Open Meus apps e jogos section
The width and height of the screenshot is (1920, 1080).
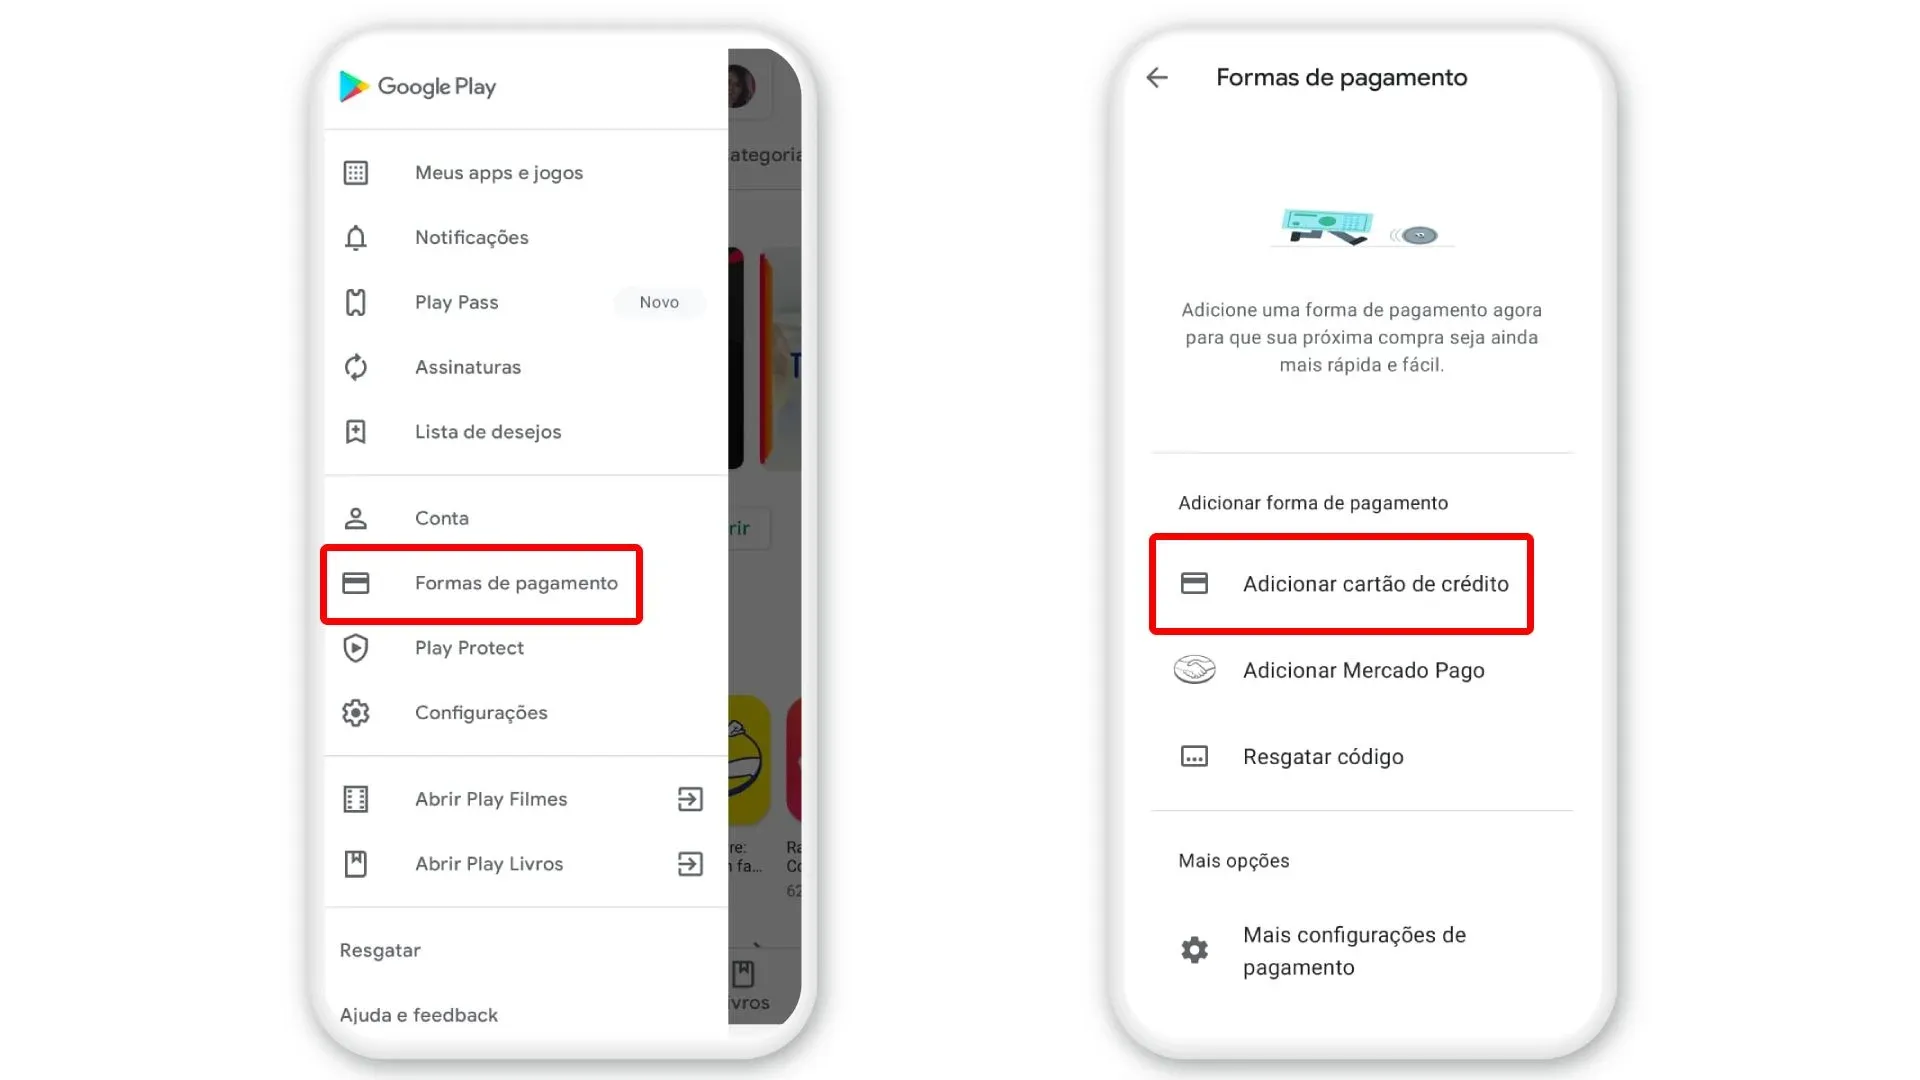[x=498, y=173]
